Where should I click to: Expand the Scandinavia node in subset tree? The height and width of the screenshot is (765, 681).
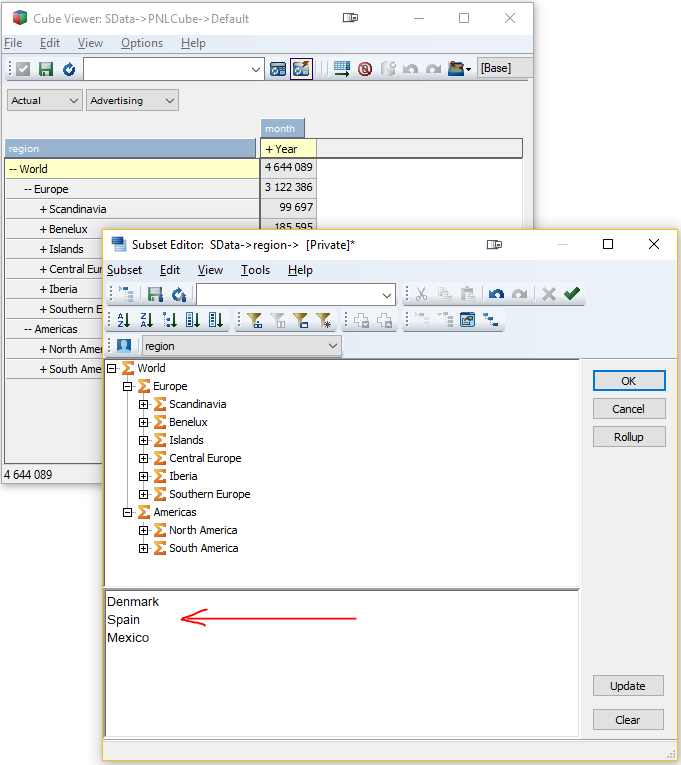click(x=144, y=404)
